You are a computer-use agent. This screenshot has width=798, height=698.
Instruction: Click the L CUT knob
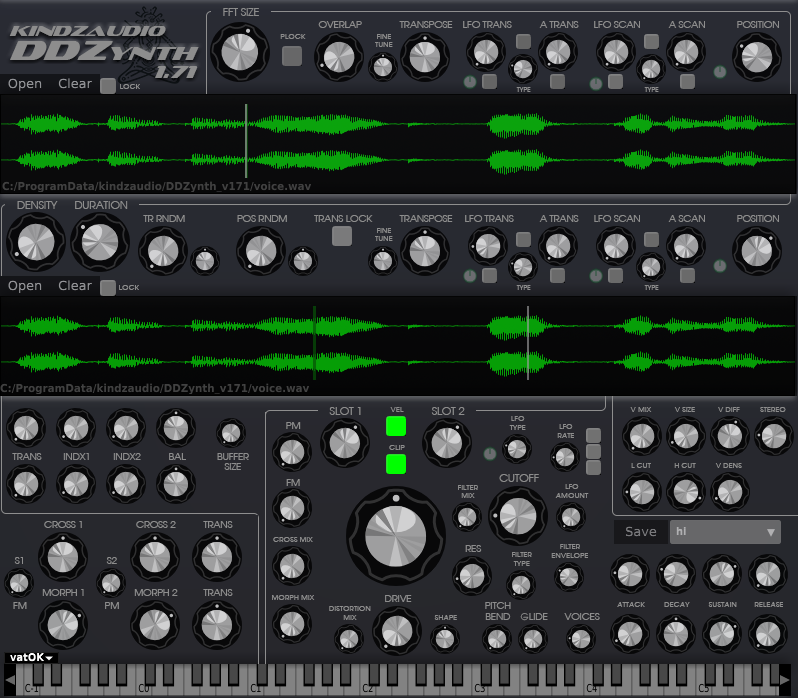click(x=642, y=492)
